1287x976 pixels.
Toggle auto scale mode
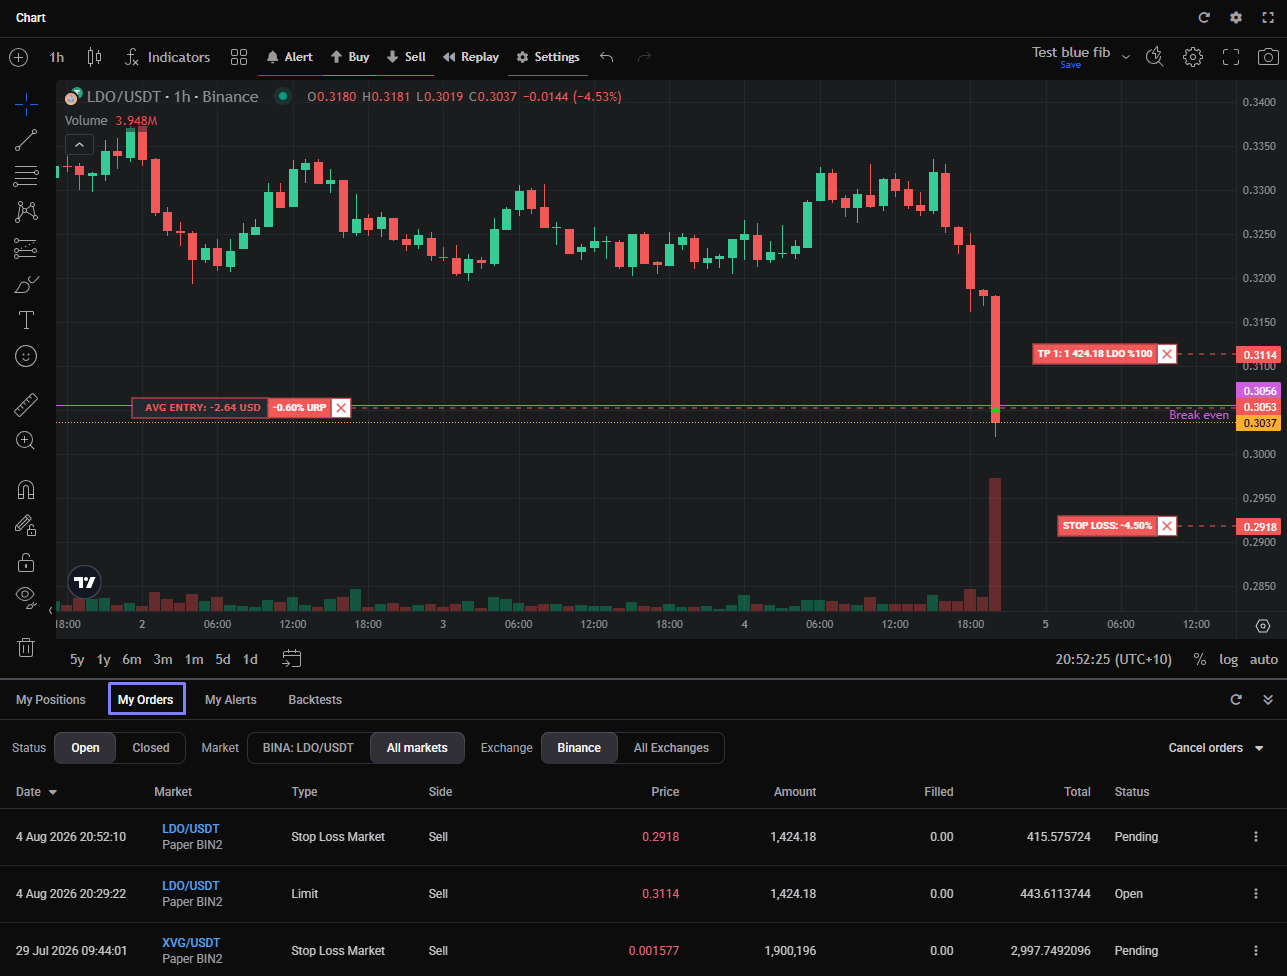point(1264,659)
